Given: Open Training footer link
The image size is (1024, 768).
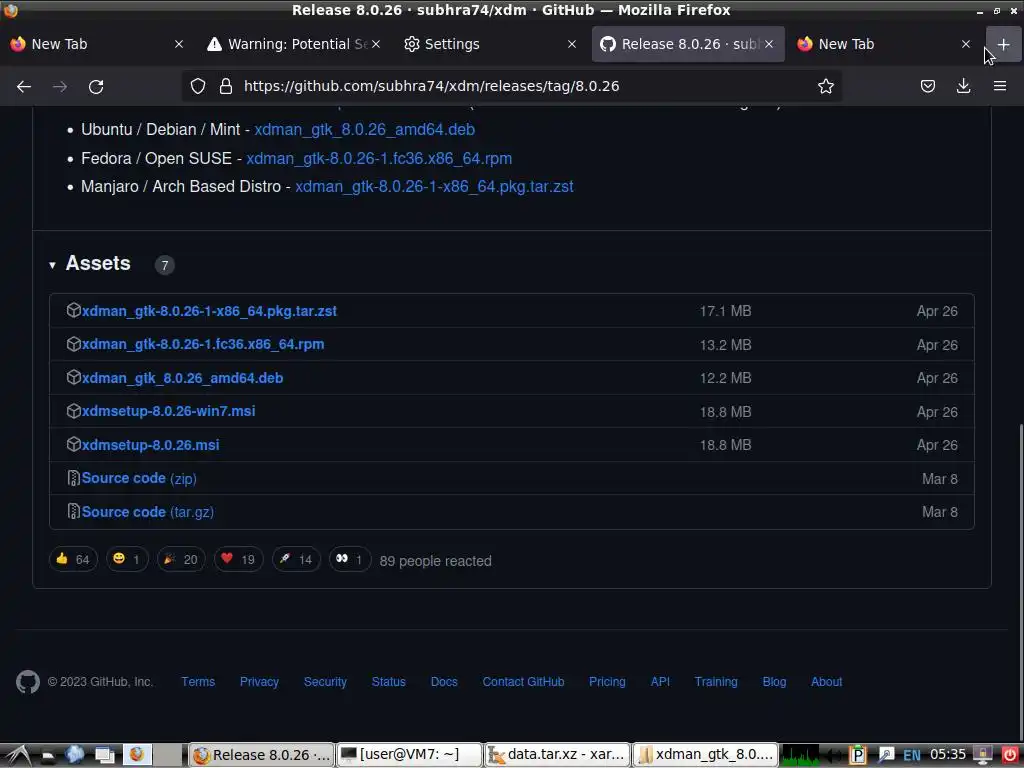Looking at the screenshot, I should (716, 682).
